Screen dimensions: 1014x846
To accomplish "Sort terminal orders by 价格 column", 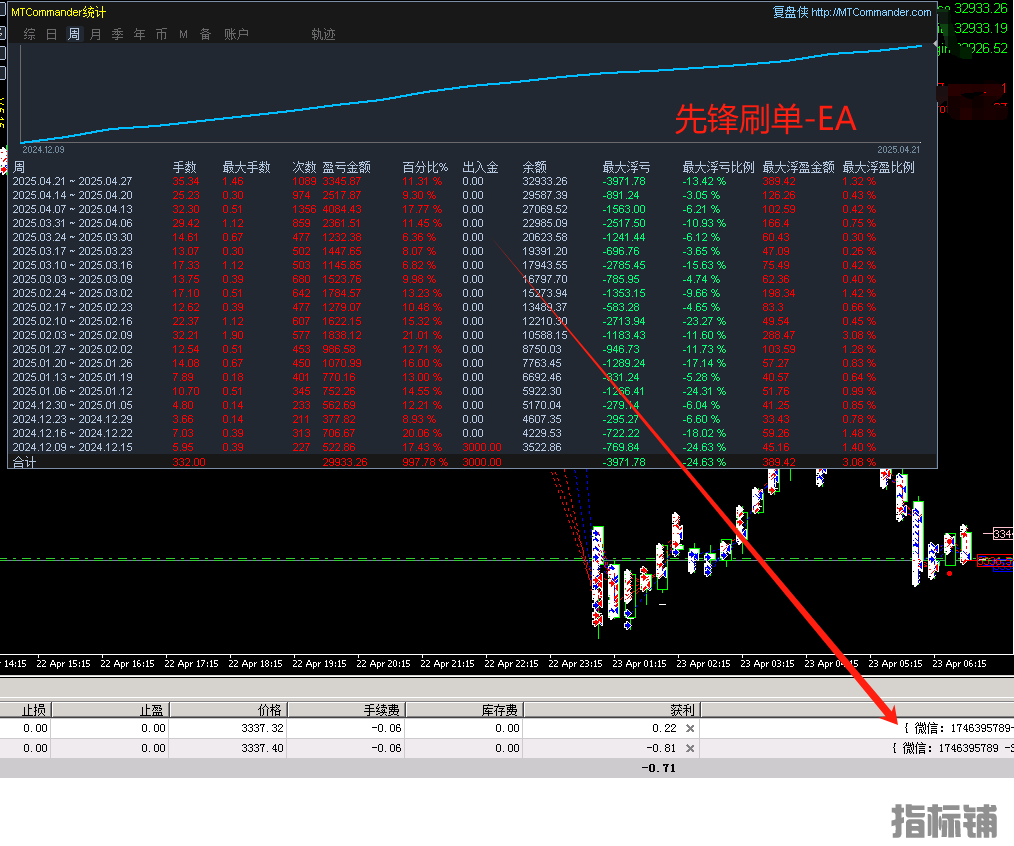I will tap(228, 710).
